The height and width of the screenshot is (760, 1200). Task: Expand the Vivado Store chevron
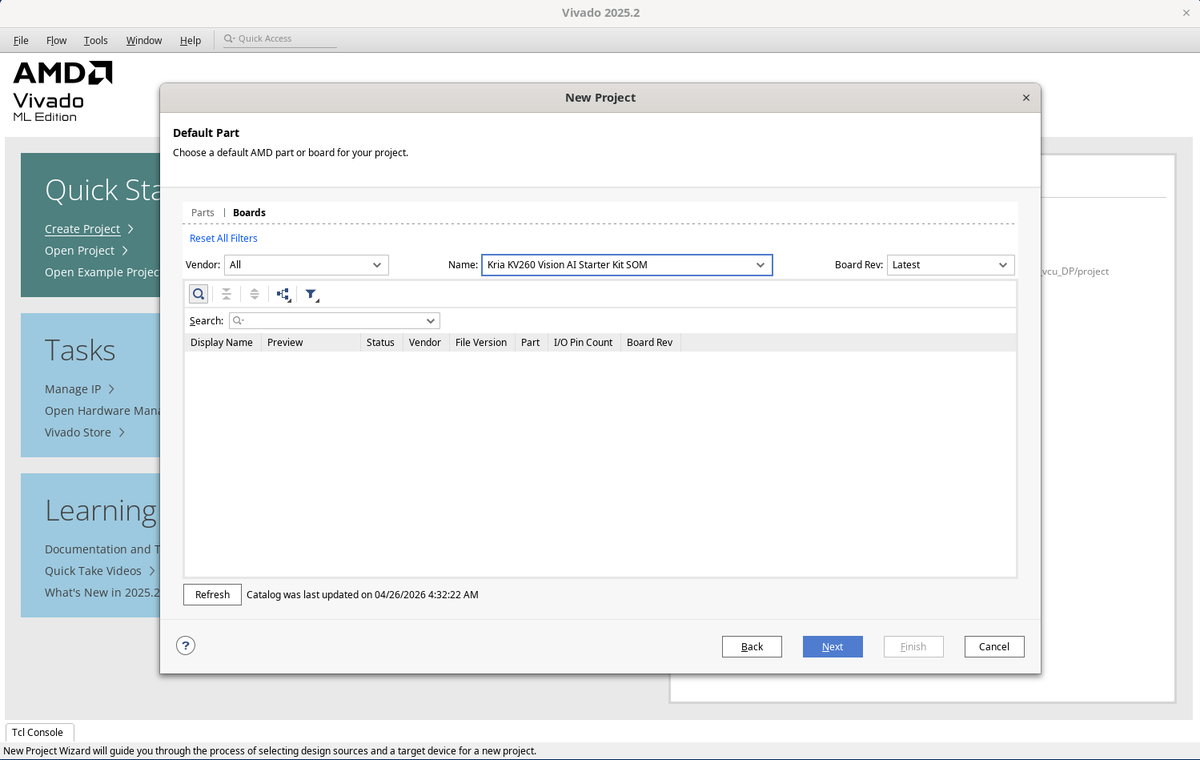click(x=121, y=432)
